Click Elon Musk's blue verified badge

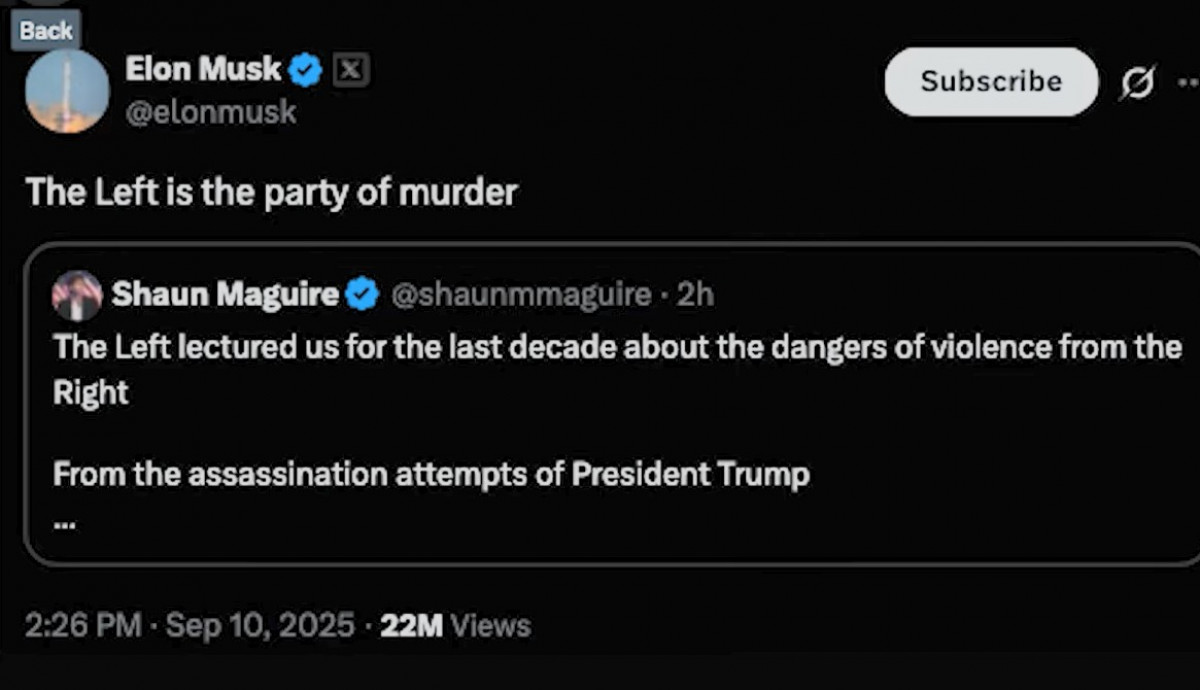tap(306, 70)
